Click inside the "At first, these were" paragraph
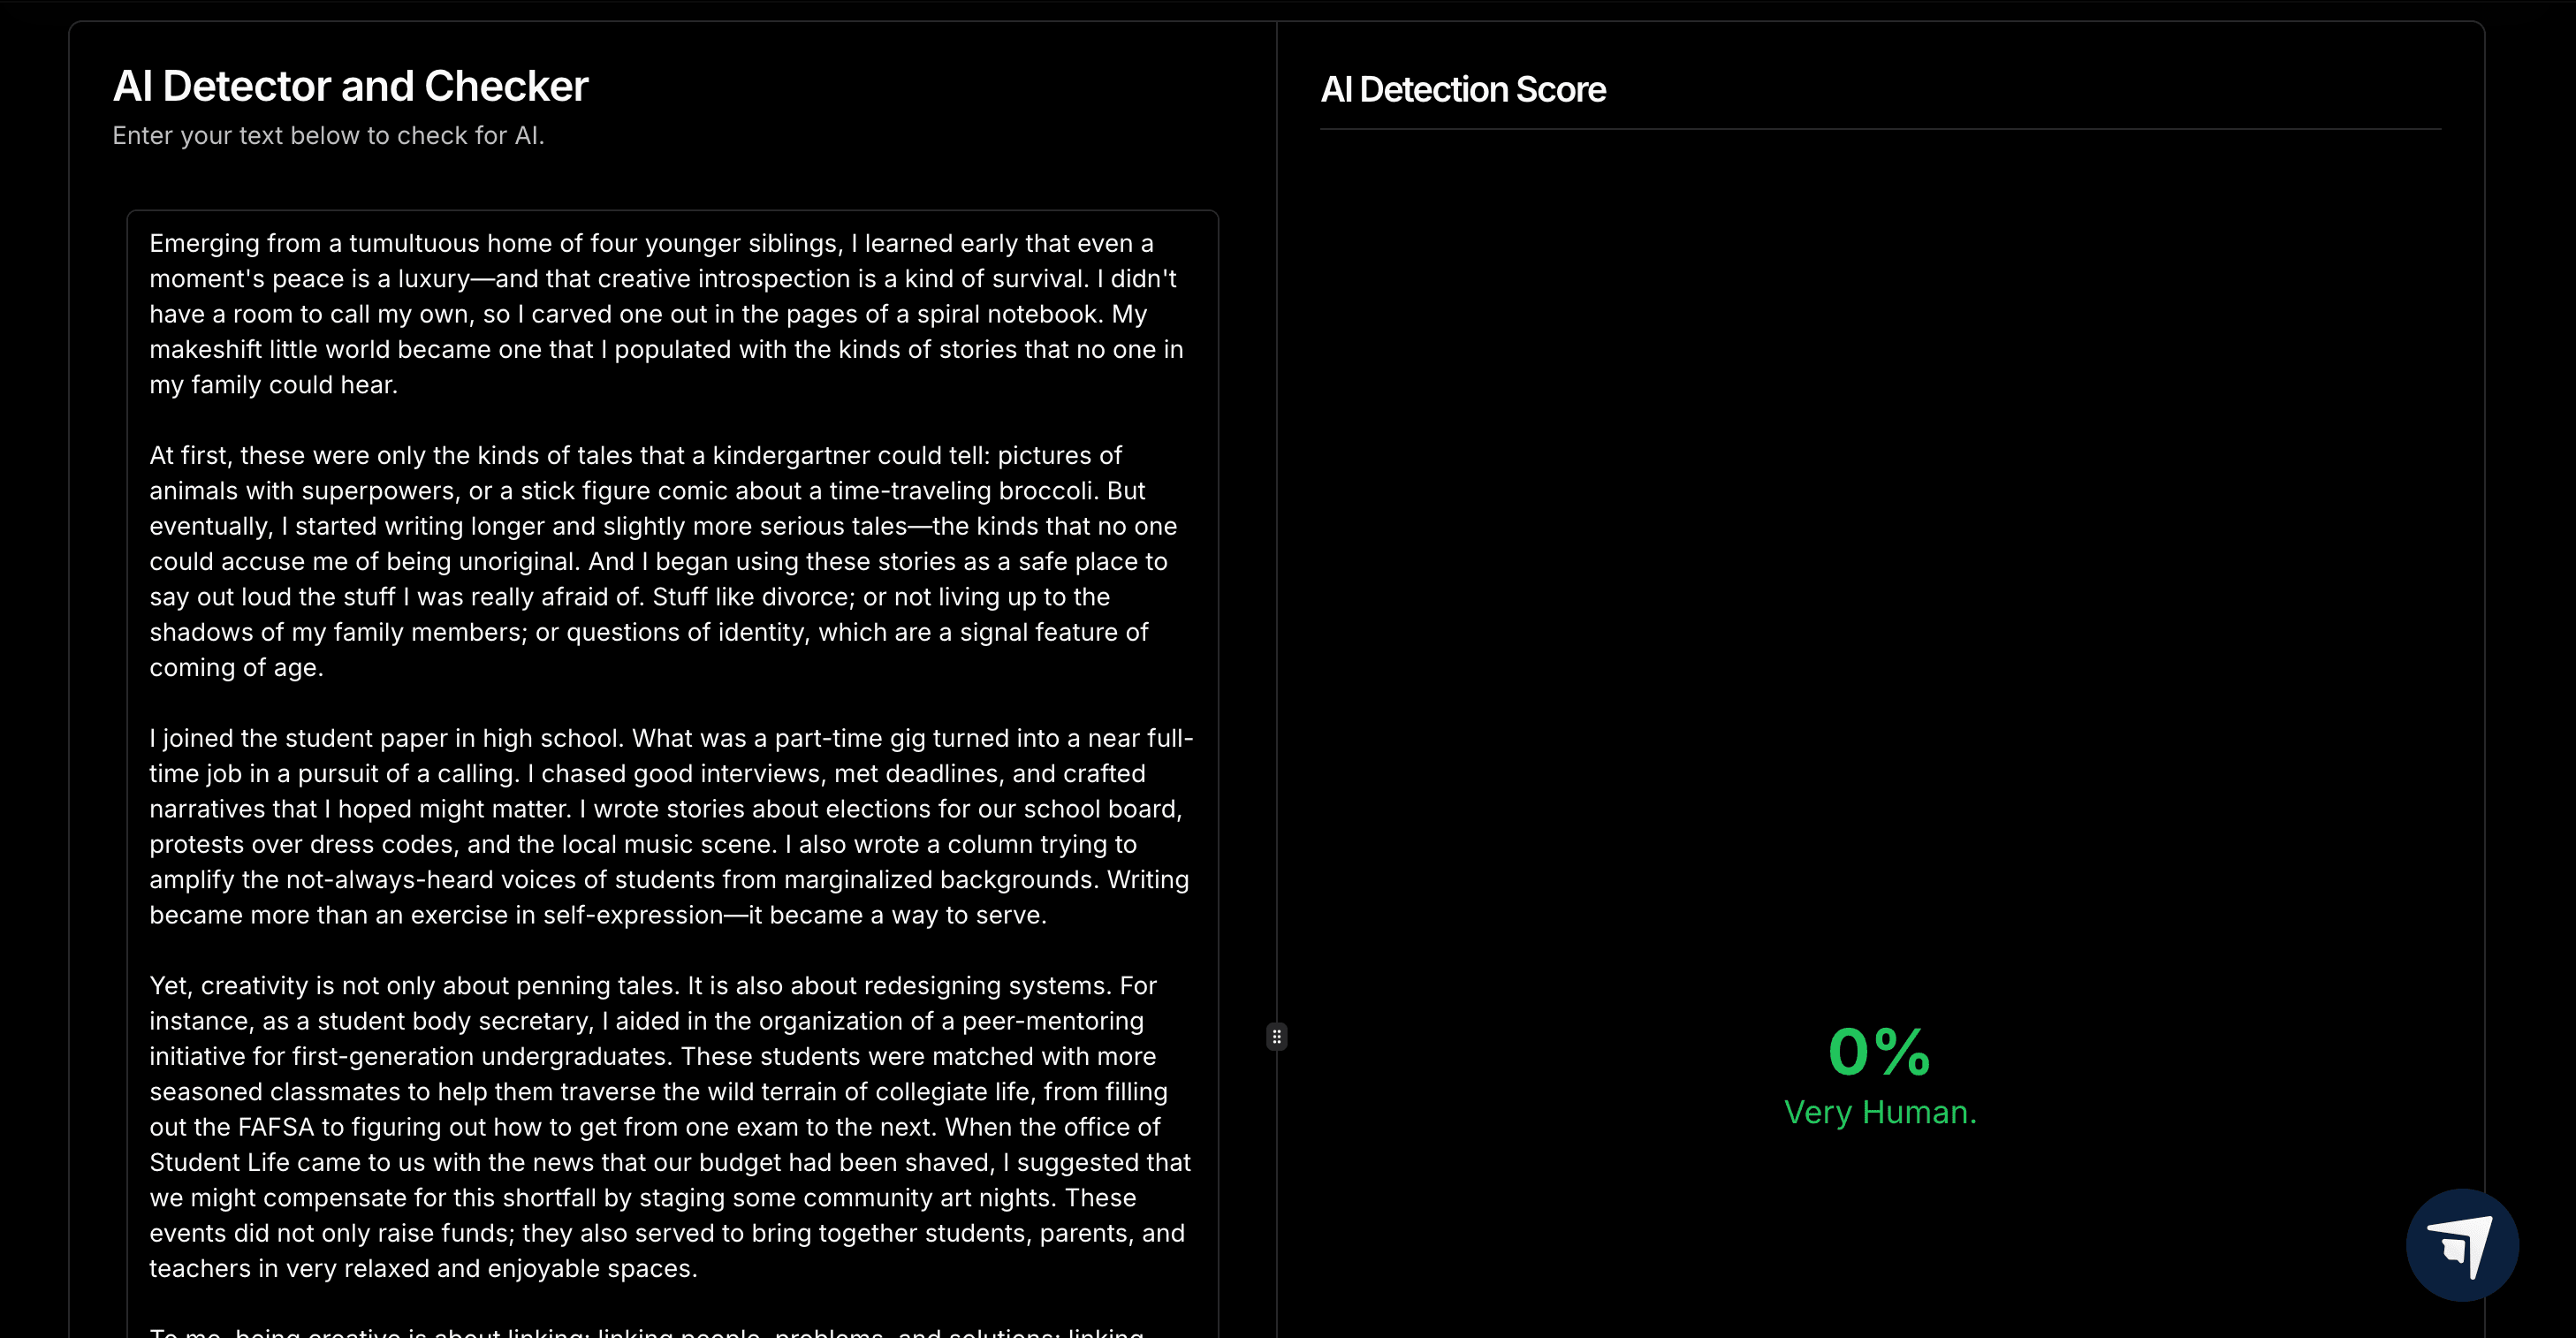2576x1338 pixels. [650, 561]
